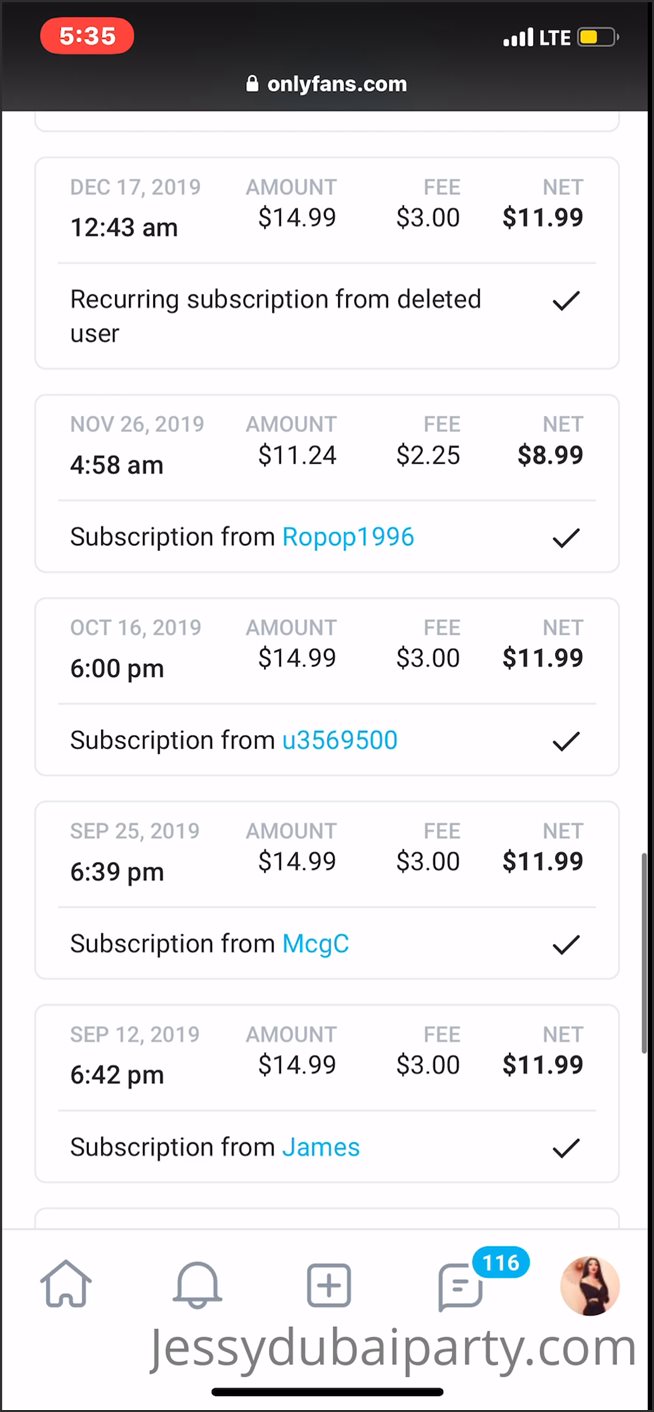Click checkmark on McgC subscription
The image size is (654, 1412).
tap(566, 944)
